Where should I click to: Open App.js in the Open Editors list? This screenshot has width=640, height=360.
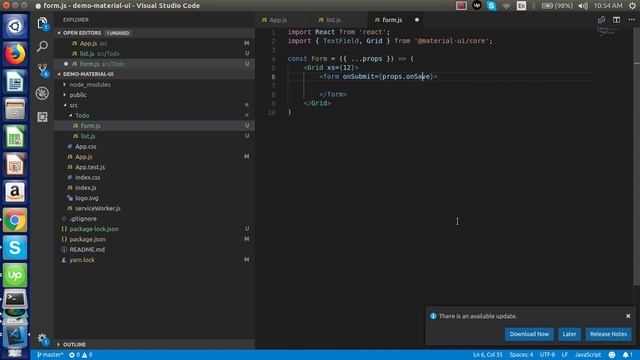[154, 43]
